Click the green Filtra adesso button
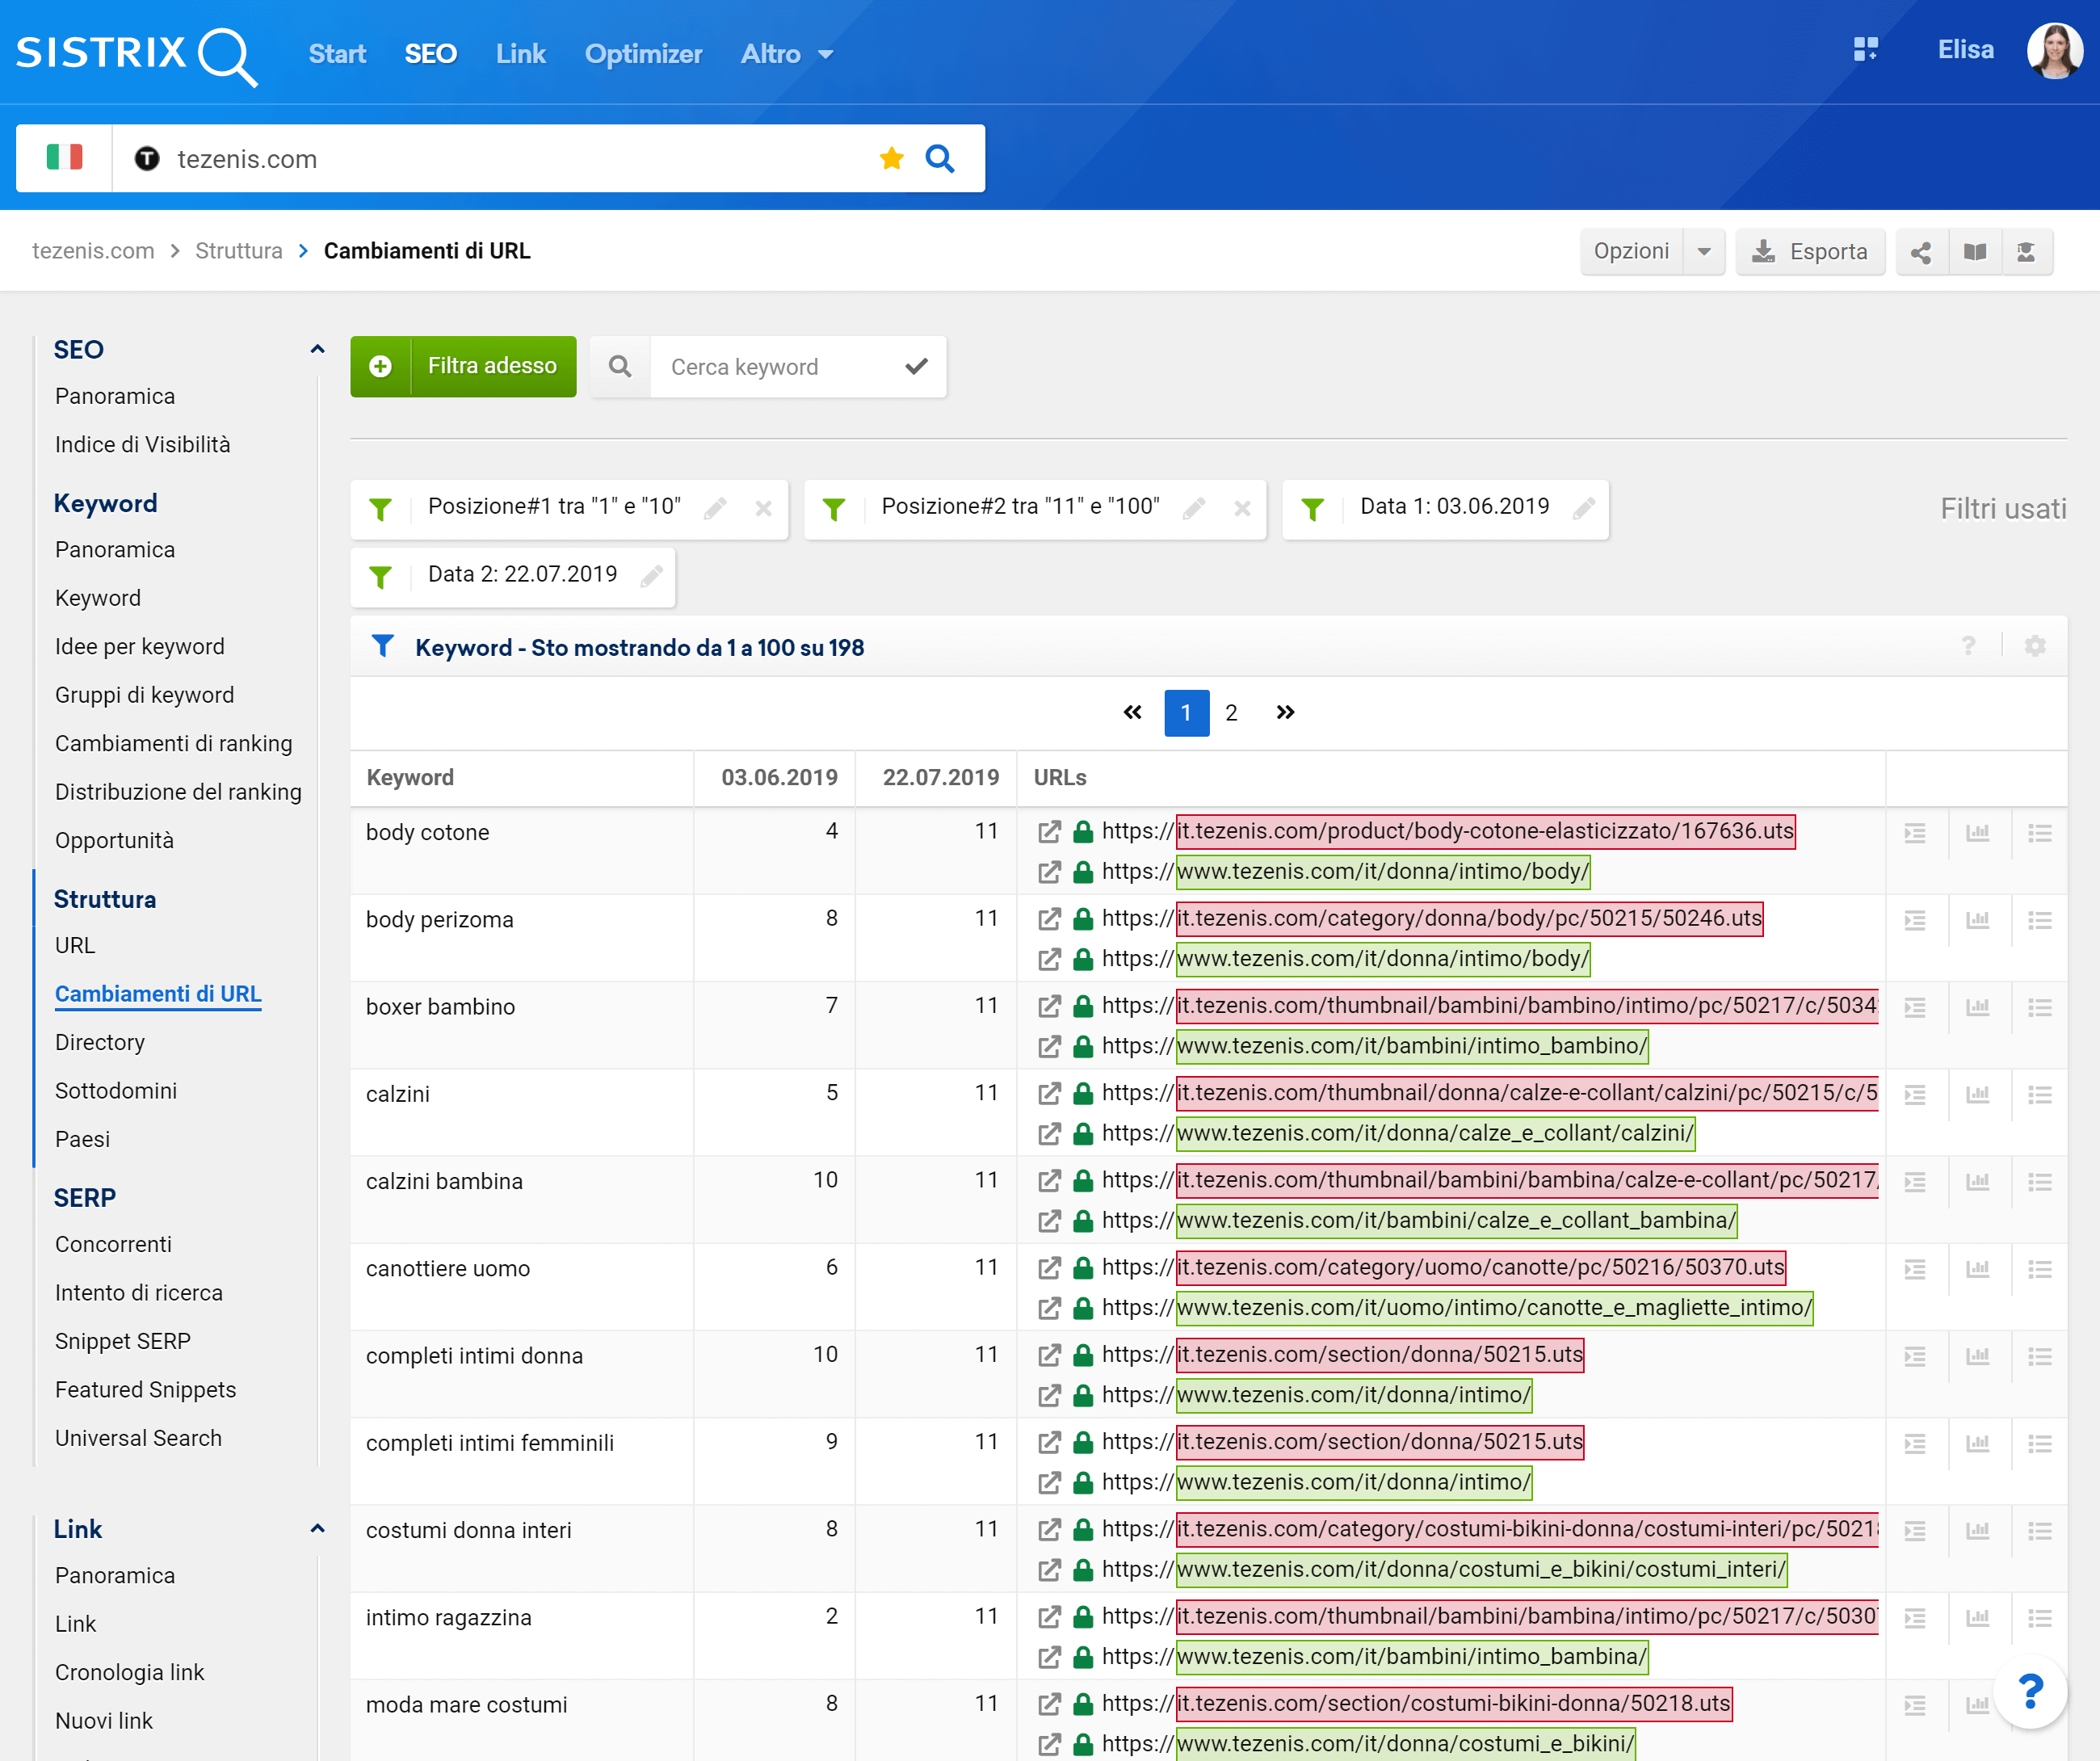2100x1761 pixels. [463, 367]
